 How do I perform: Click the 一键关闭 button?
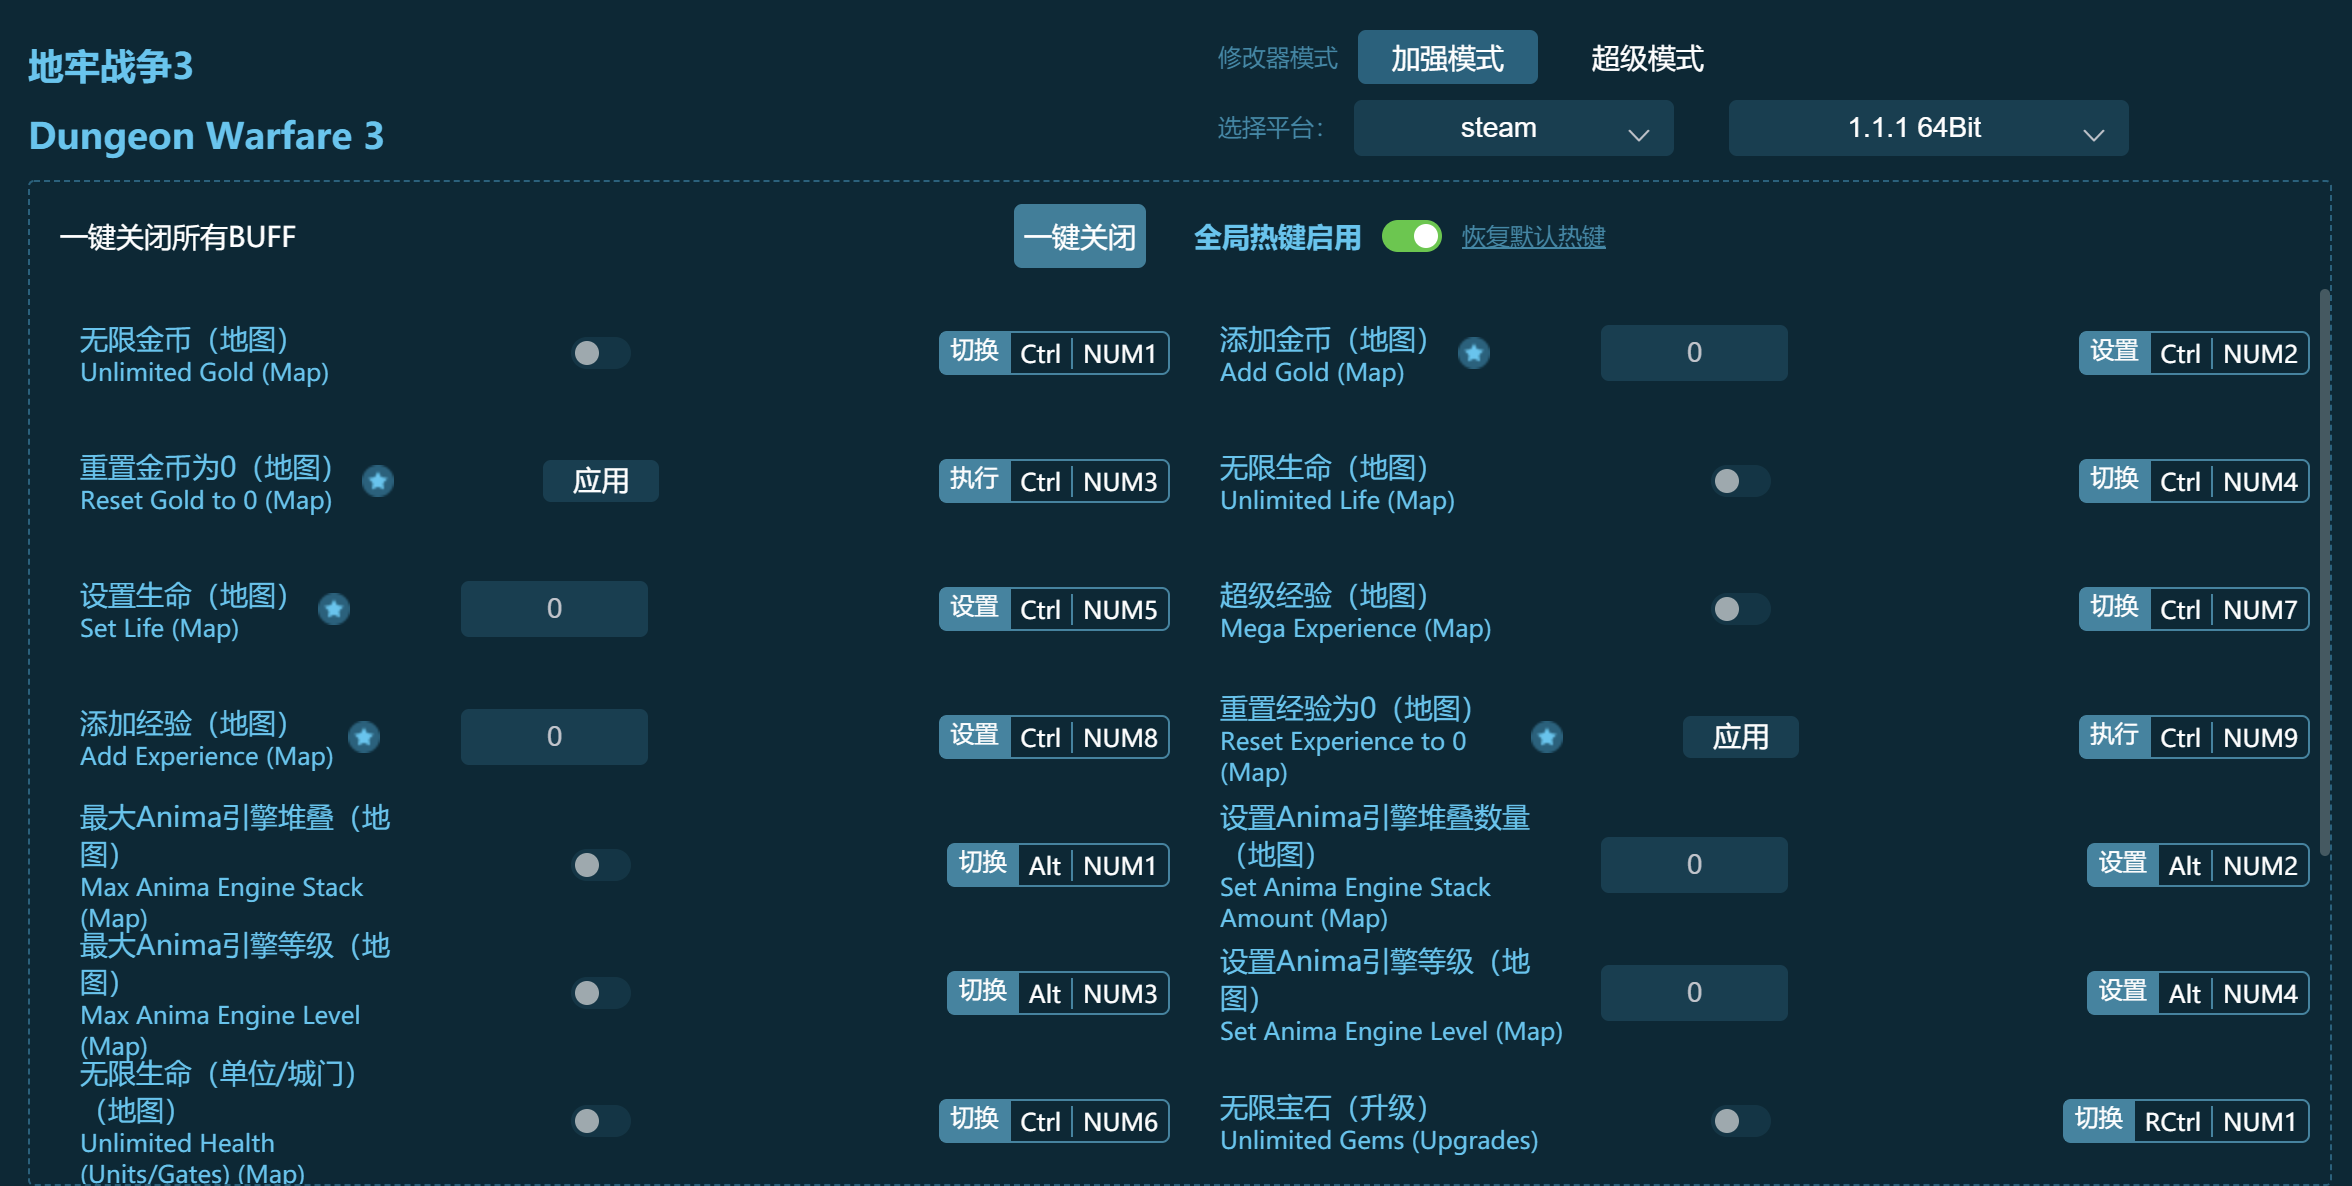1080,237
